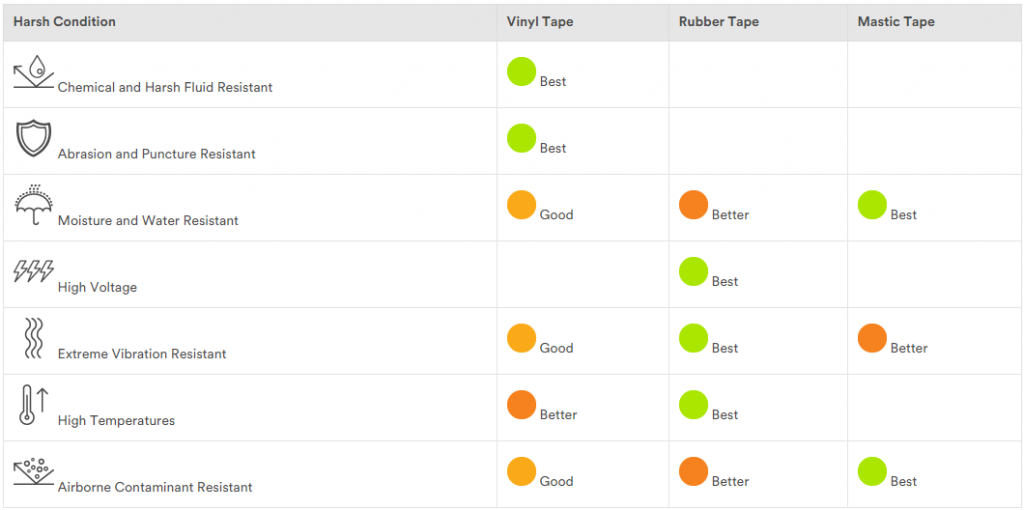1024x510 pixels.
Task: Click the lightning bolts high voltage icon
Action: pos(33,271)
